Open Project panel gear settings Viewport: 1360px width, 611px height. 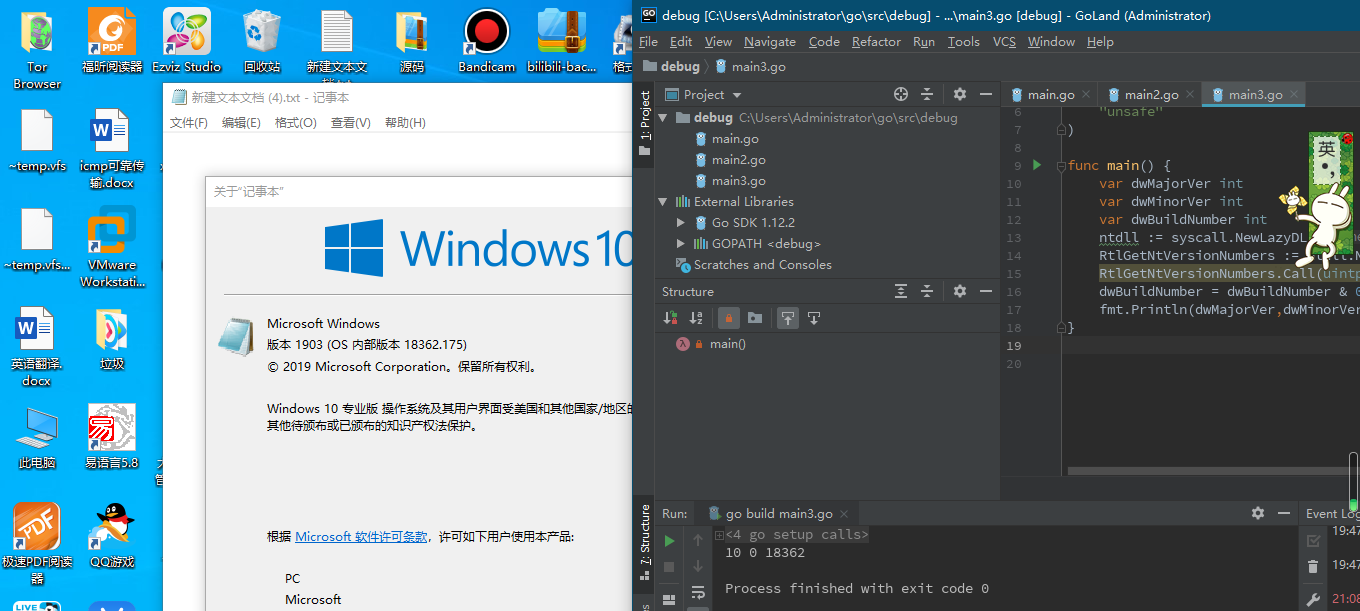pyautogui.click(x=959, y=94)
